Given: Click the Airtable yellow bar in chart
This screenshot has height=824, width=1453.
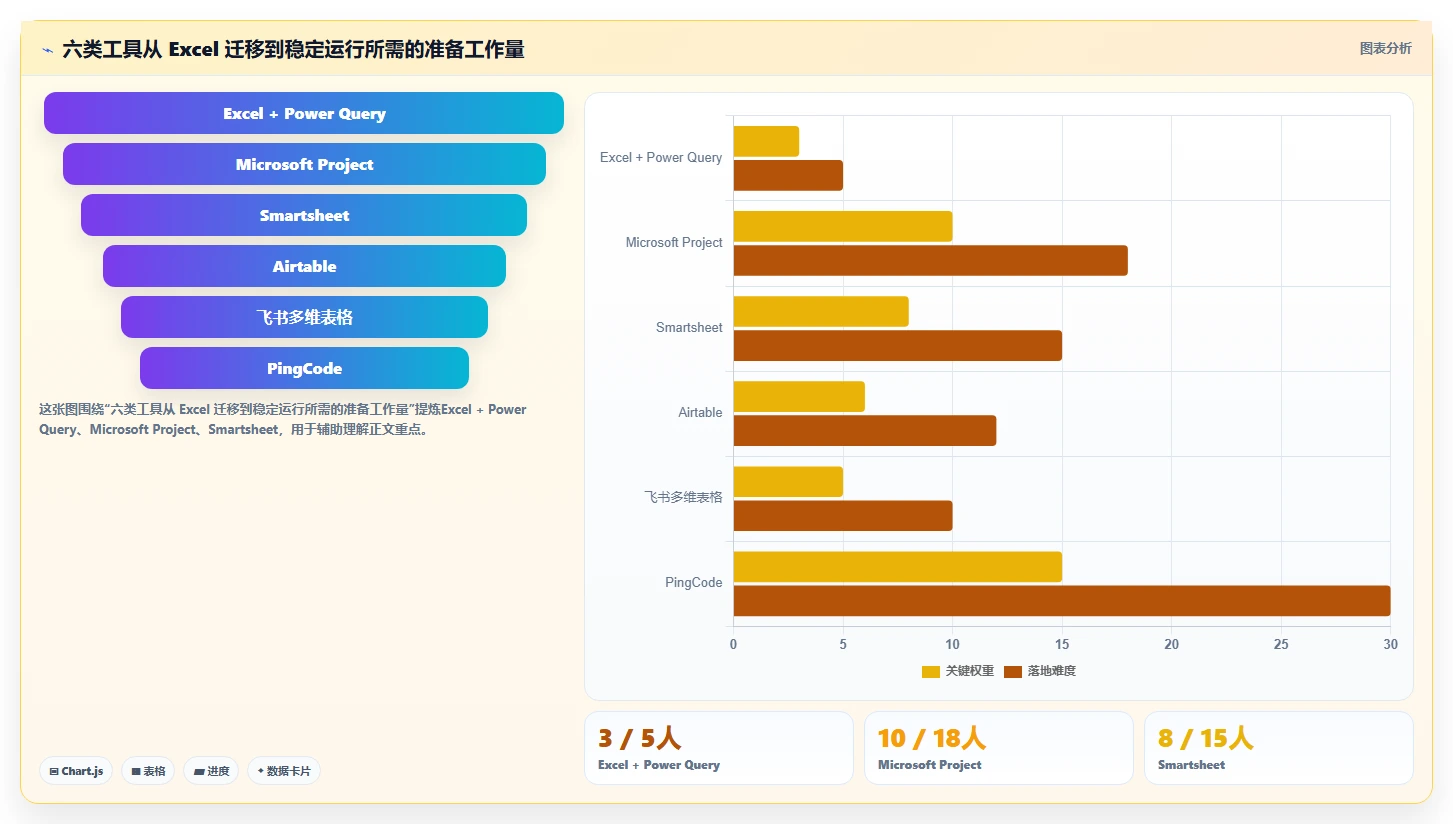Looking at the screenshot, I should click(x=799, y=397).
